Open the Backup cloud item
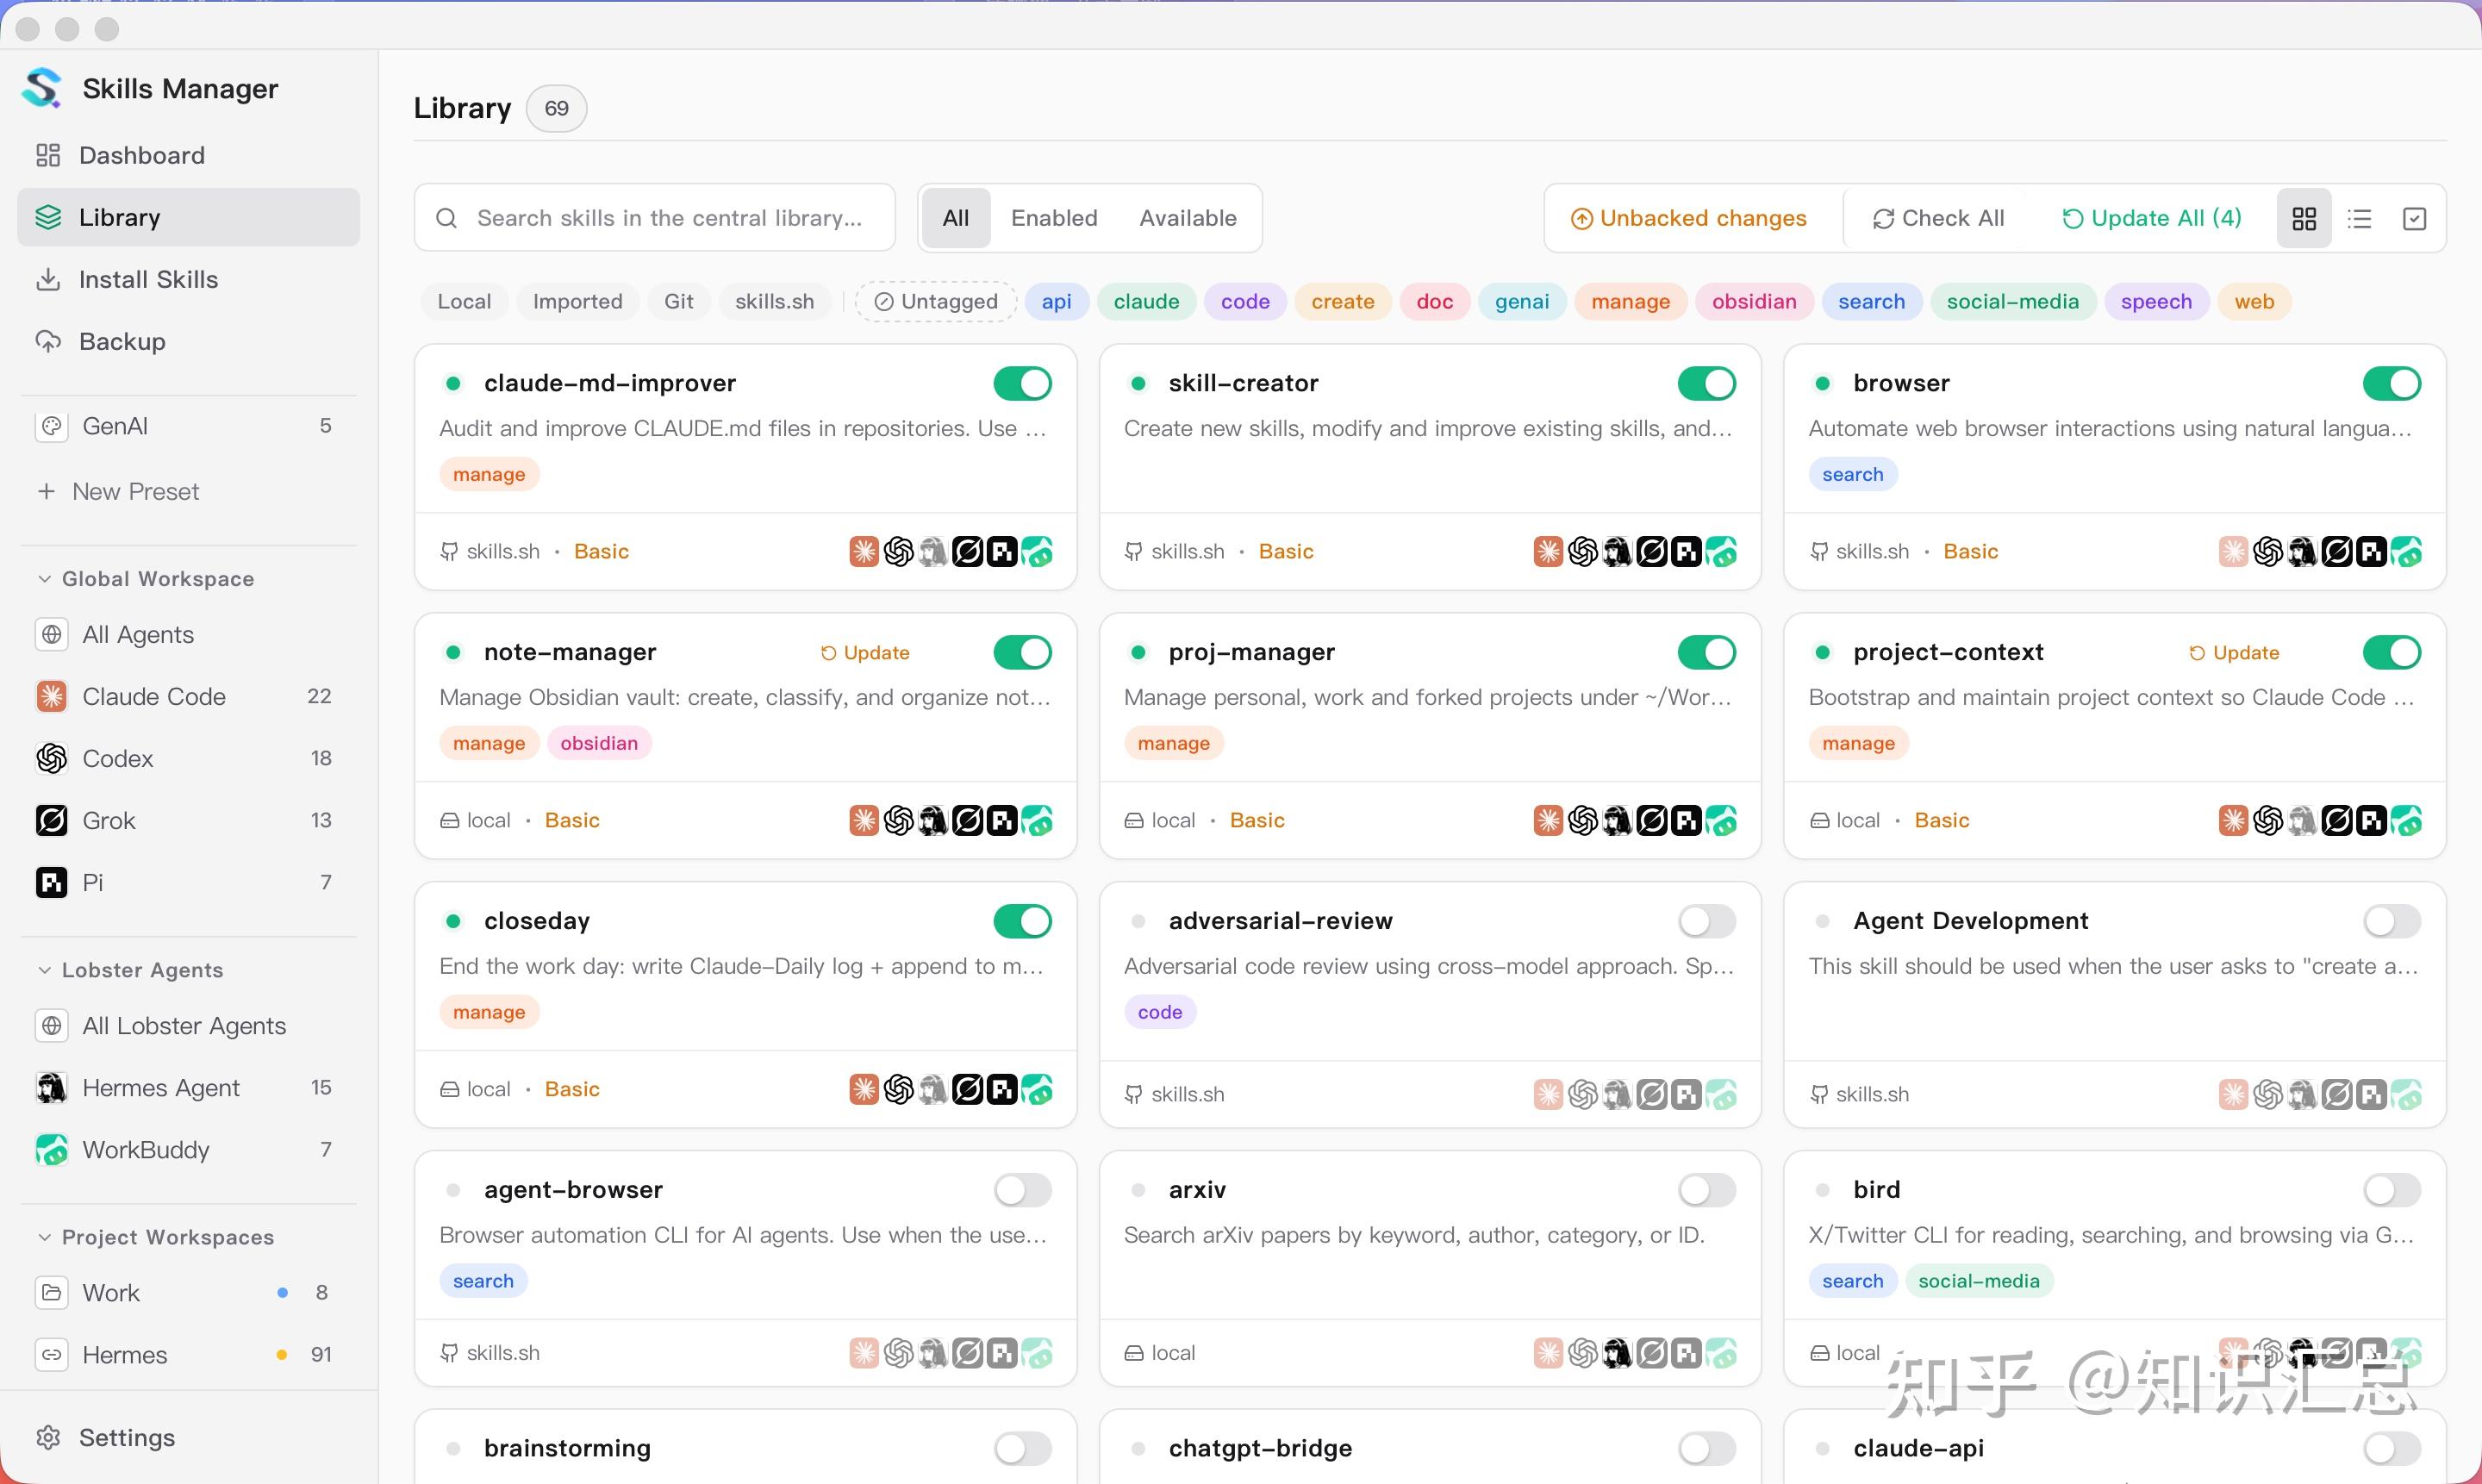Image resolution: width=2482 pixels, height=1484 pixels. tap(188, 341)
